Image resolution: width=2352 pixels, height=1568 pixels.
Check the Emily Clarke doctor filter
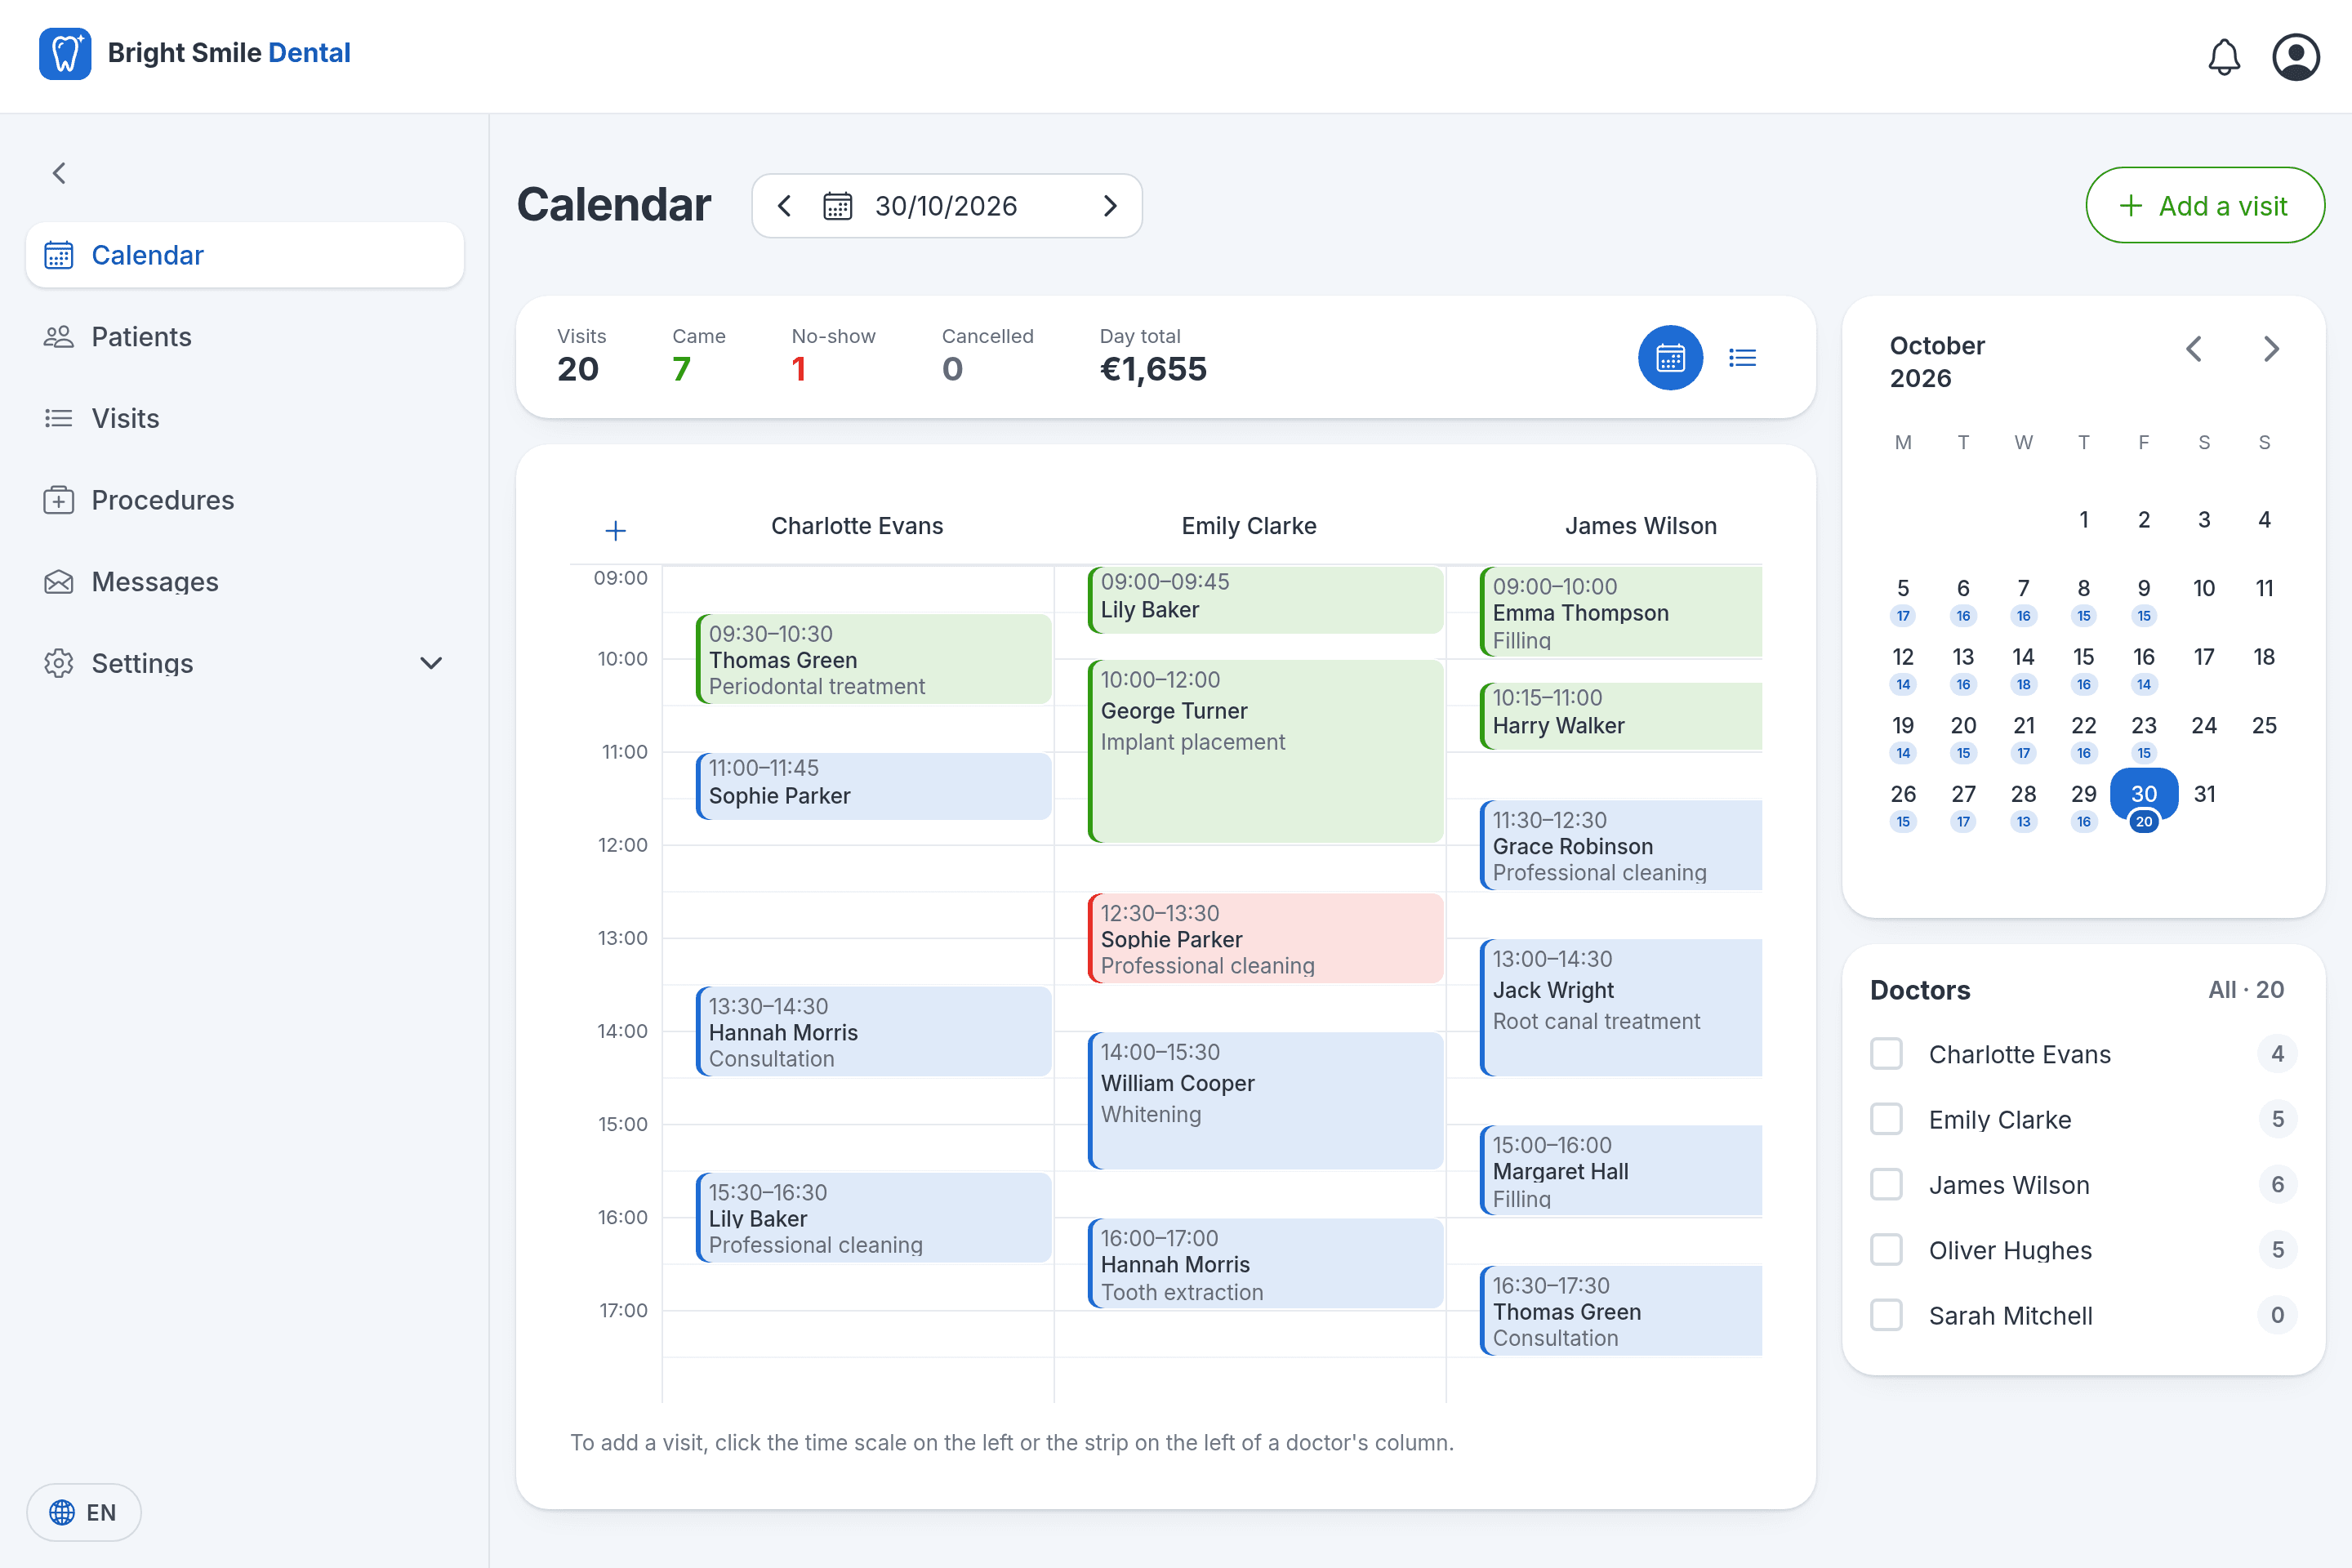pyautogui.click(x=1886, y=1119)
